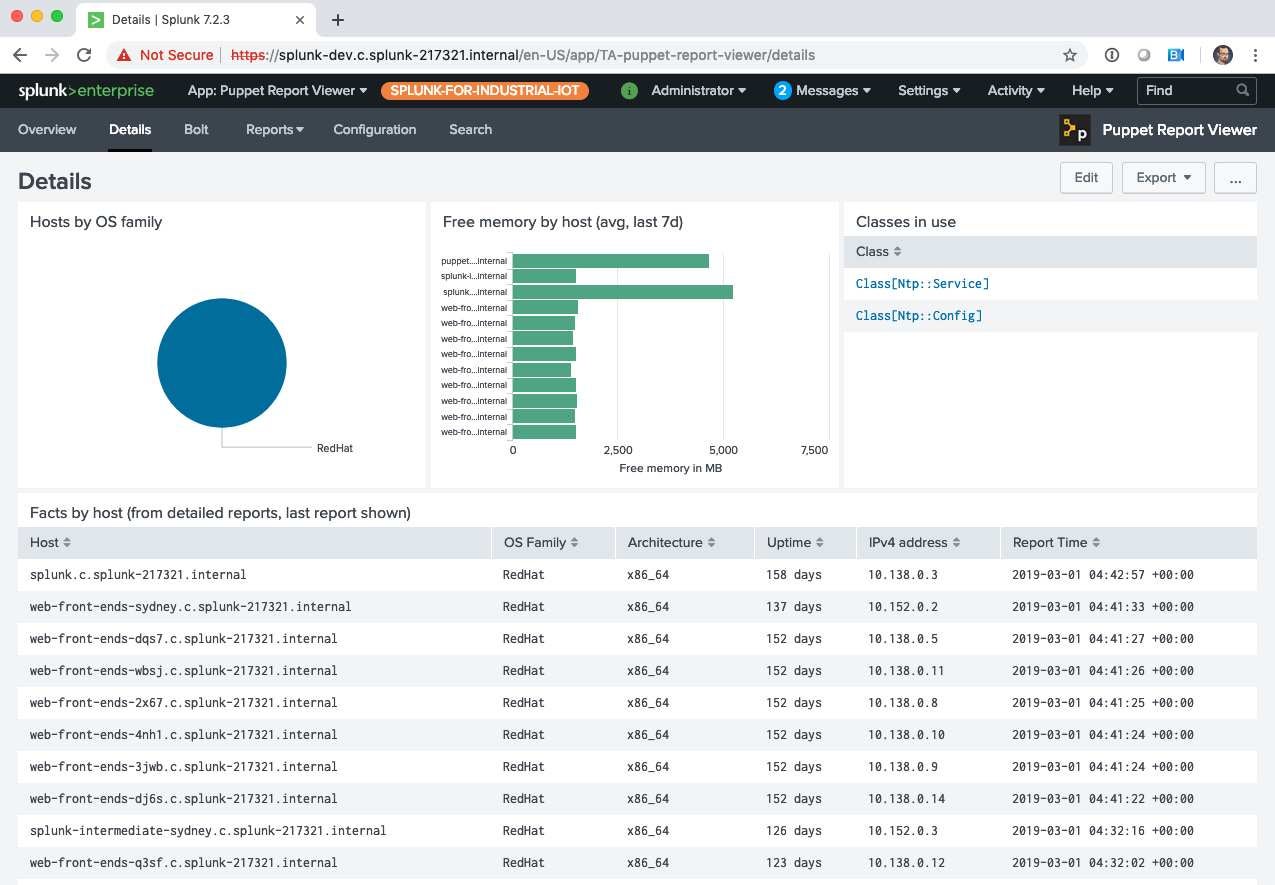Screen dimensions: 1275x885
Task: Open the Class[Ntp::Config] link
Action: (x=919, y=316)
